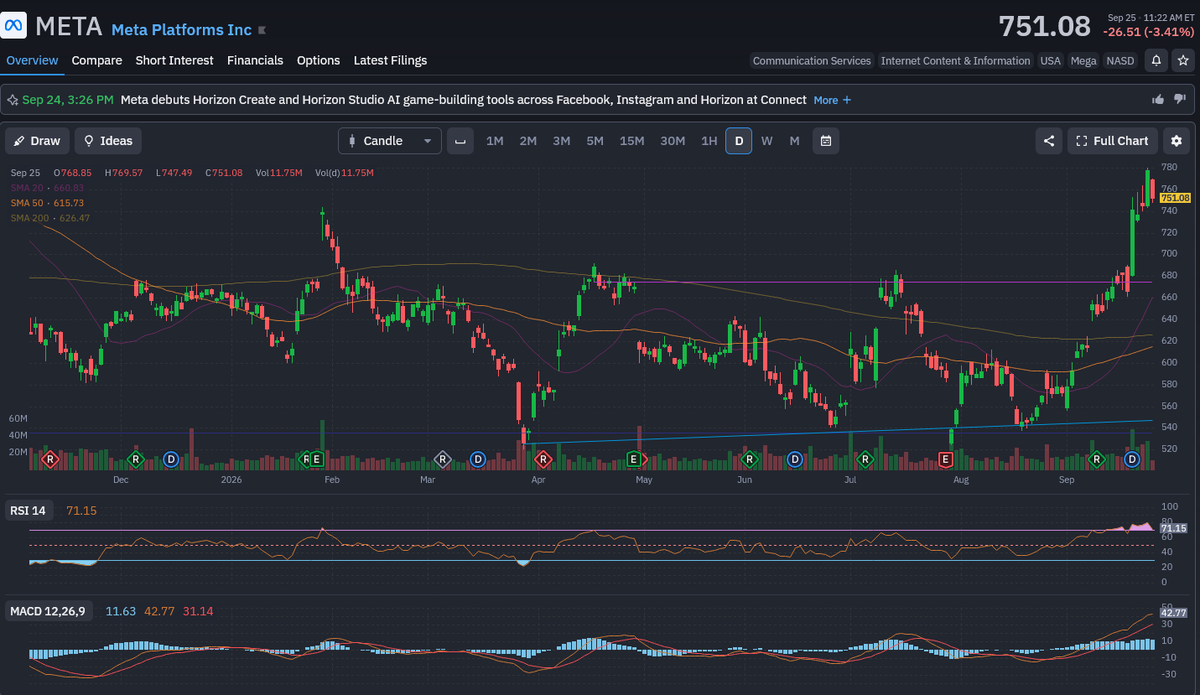Toggle the extended hours bracket button
The height and width of the screenshot is (695, 1200).
(460, 141)
